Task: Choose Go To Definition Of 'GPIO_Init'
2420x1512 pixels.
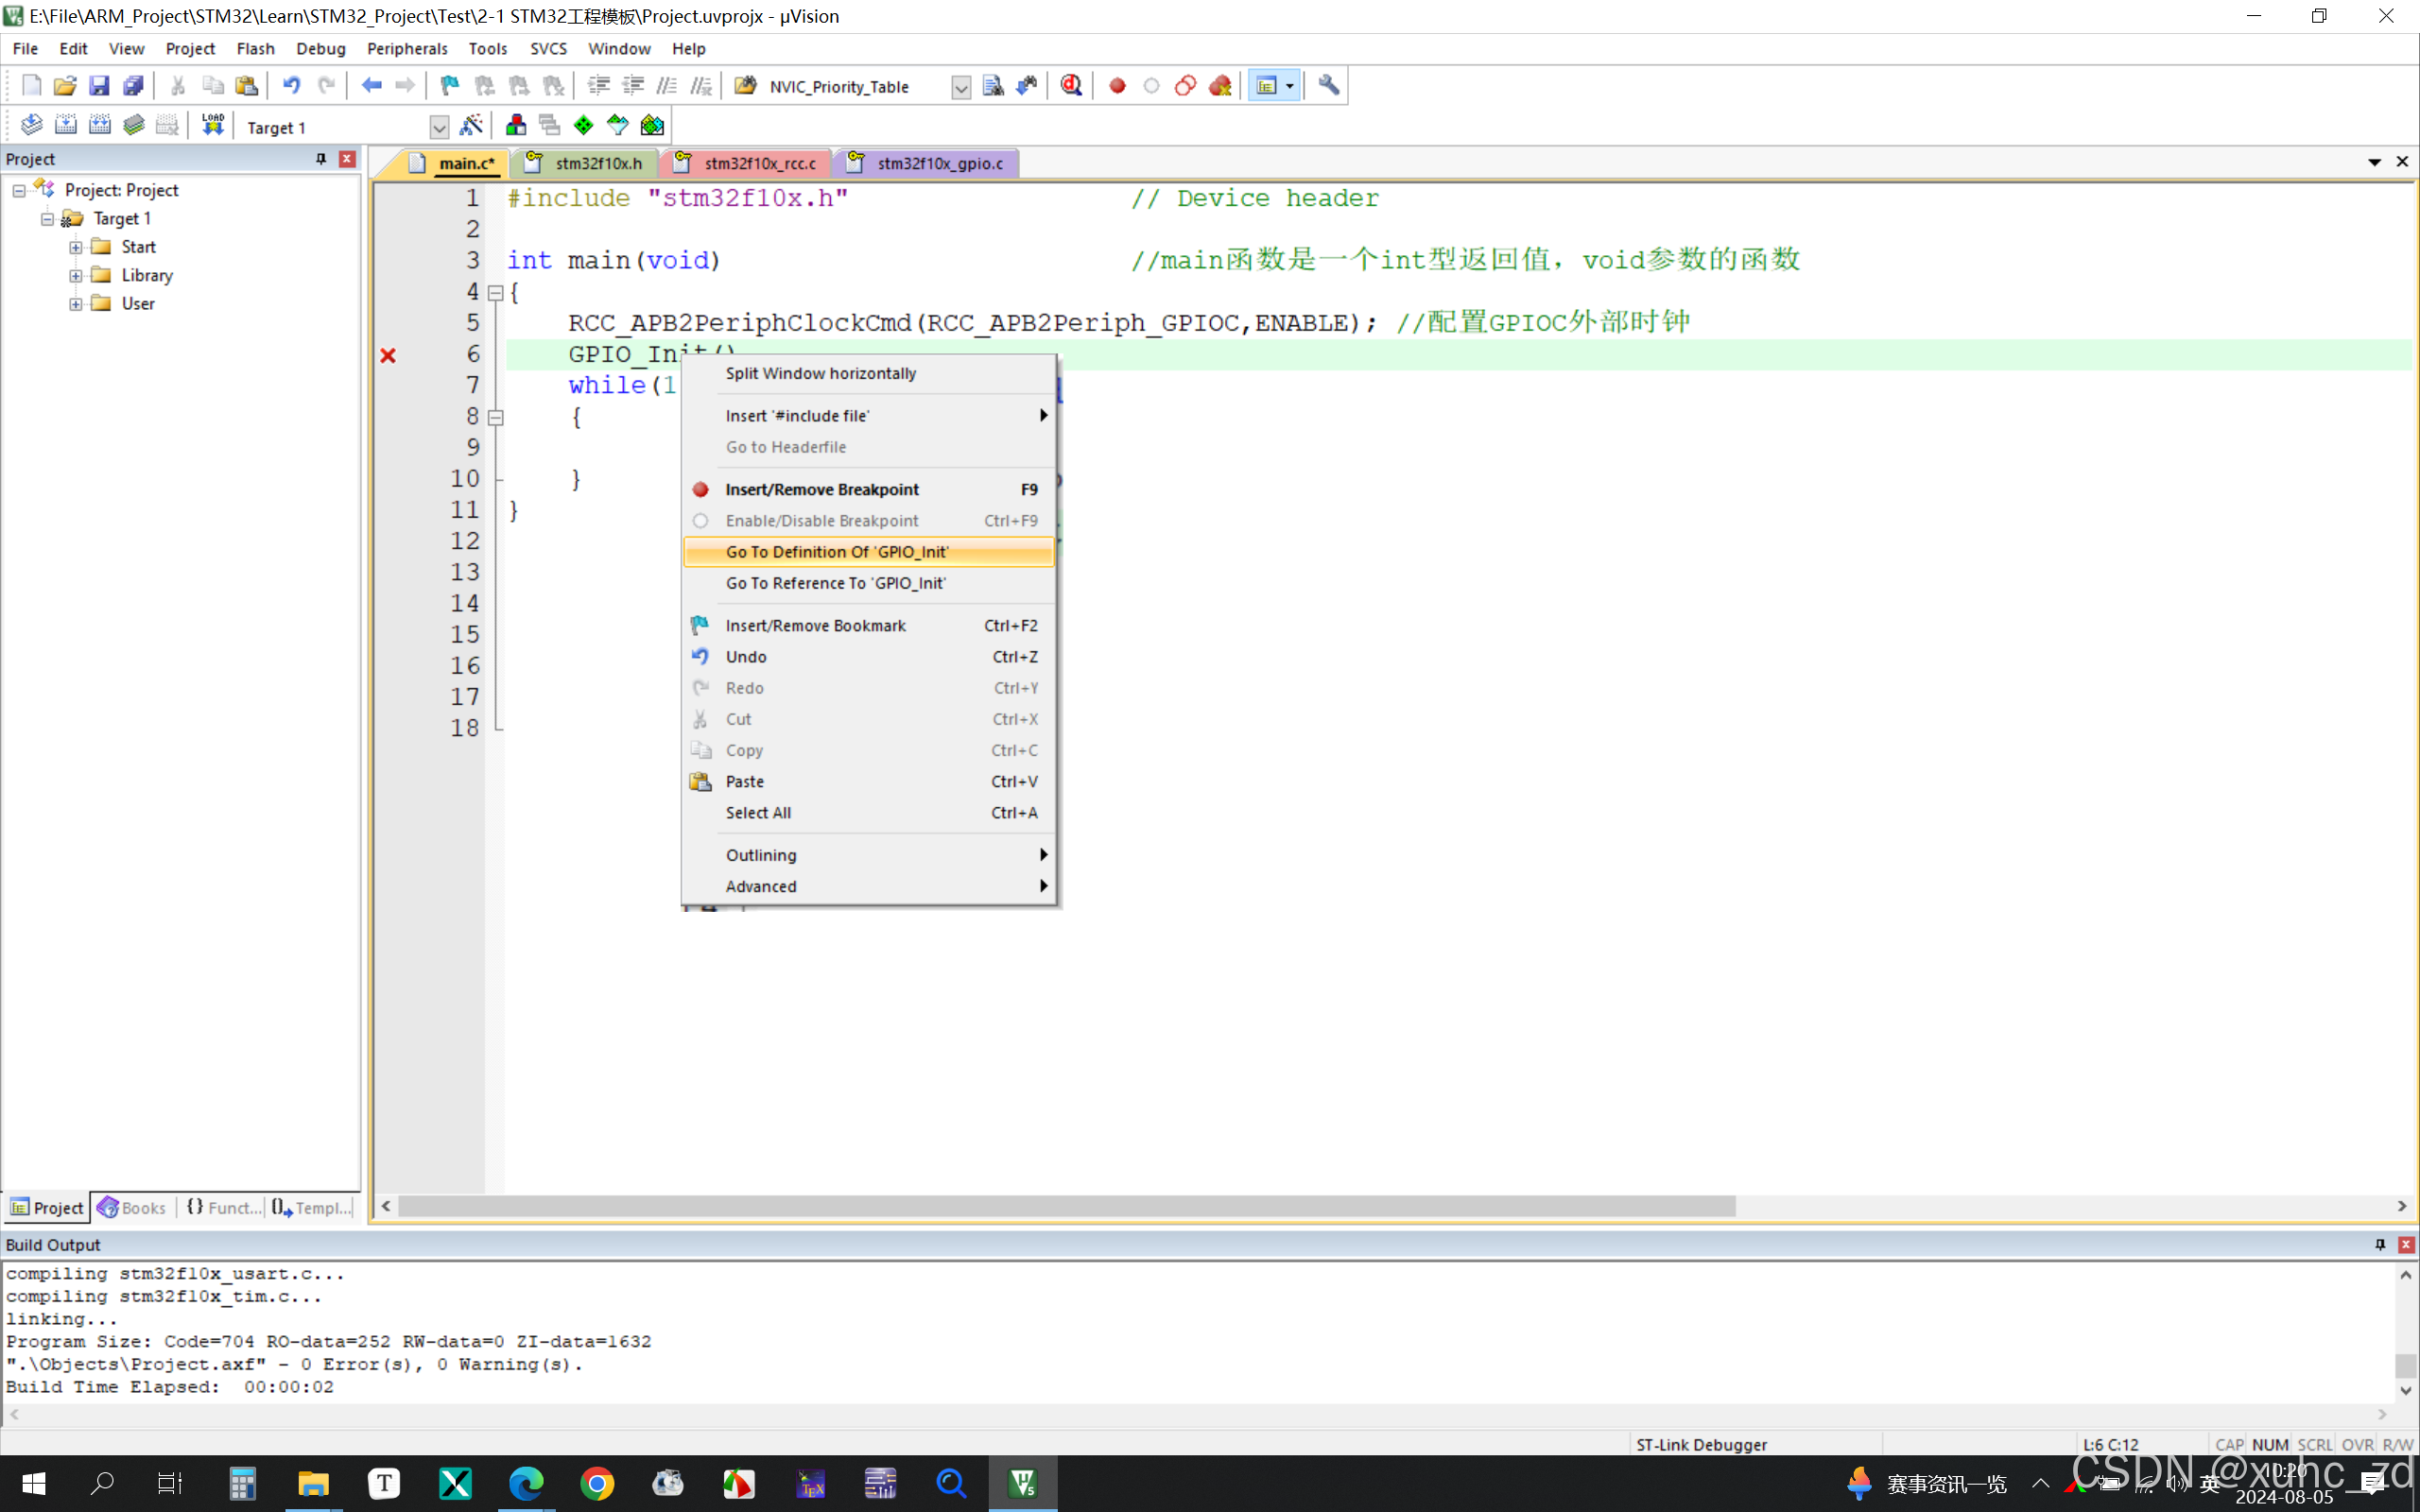Action: tap(868, 552)
